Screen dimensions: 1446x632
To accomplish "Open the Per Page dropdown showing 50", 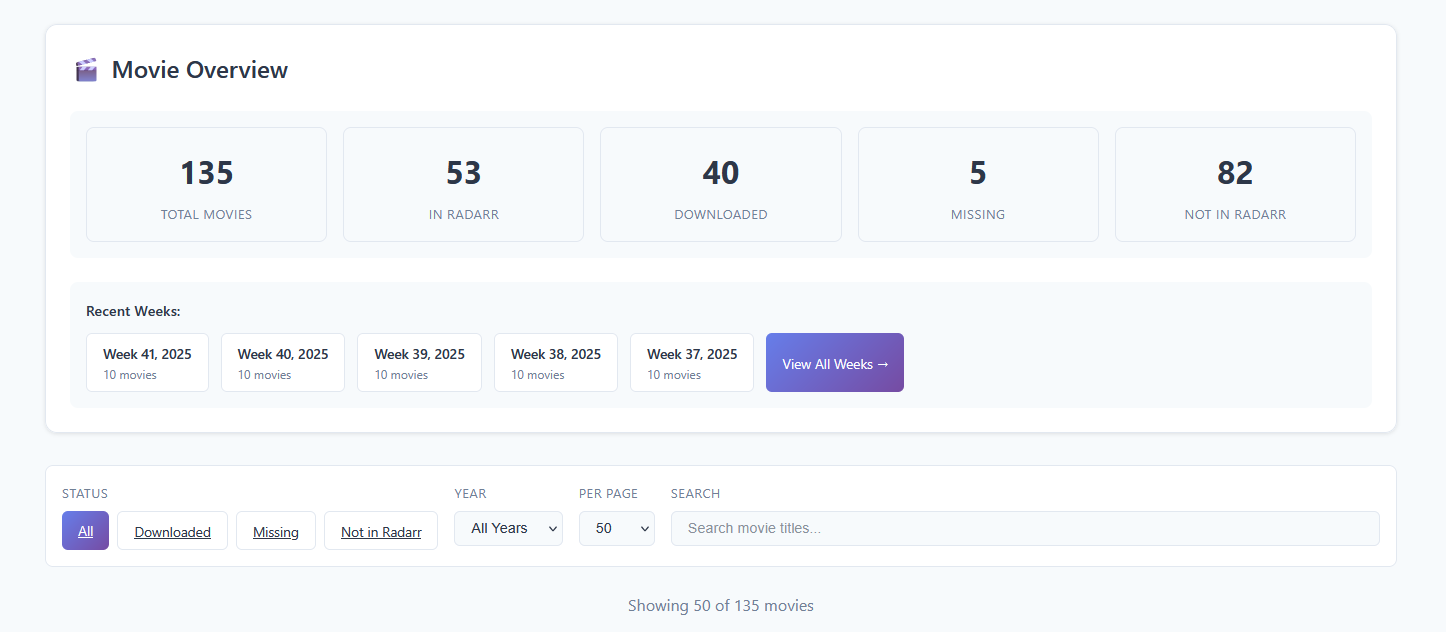I will 616,529.
